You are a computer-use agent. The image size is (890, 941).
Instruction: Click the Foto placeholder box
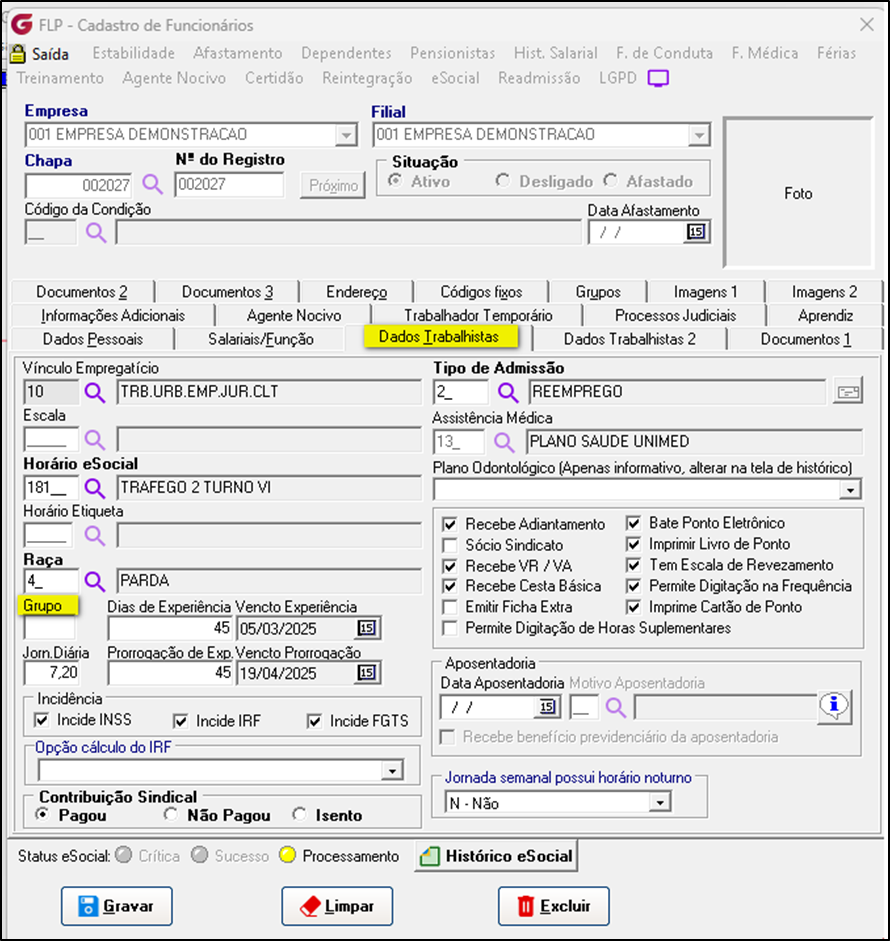click(798, 193)
